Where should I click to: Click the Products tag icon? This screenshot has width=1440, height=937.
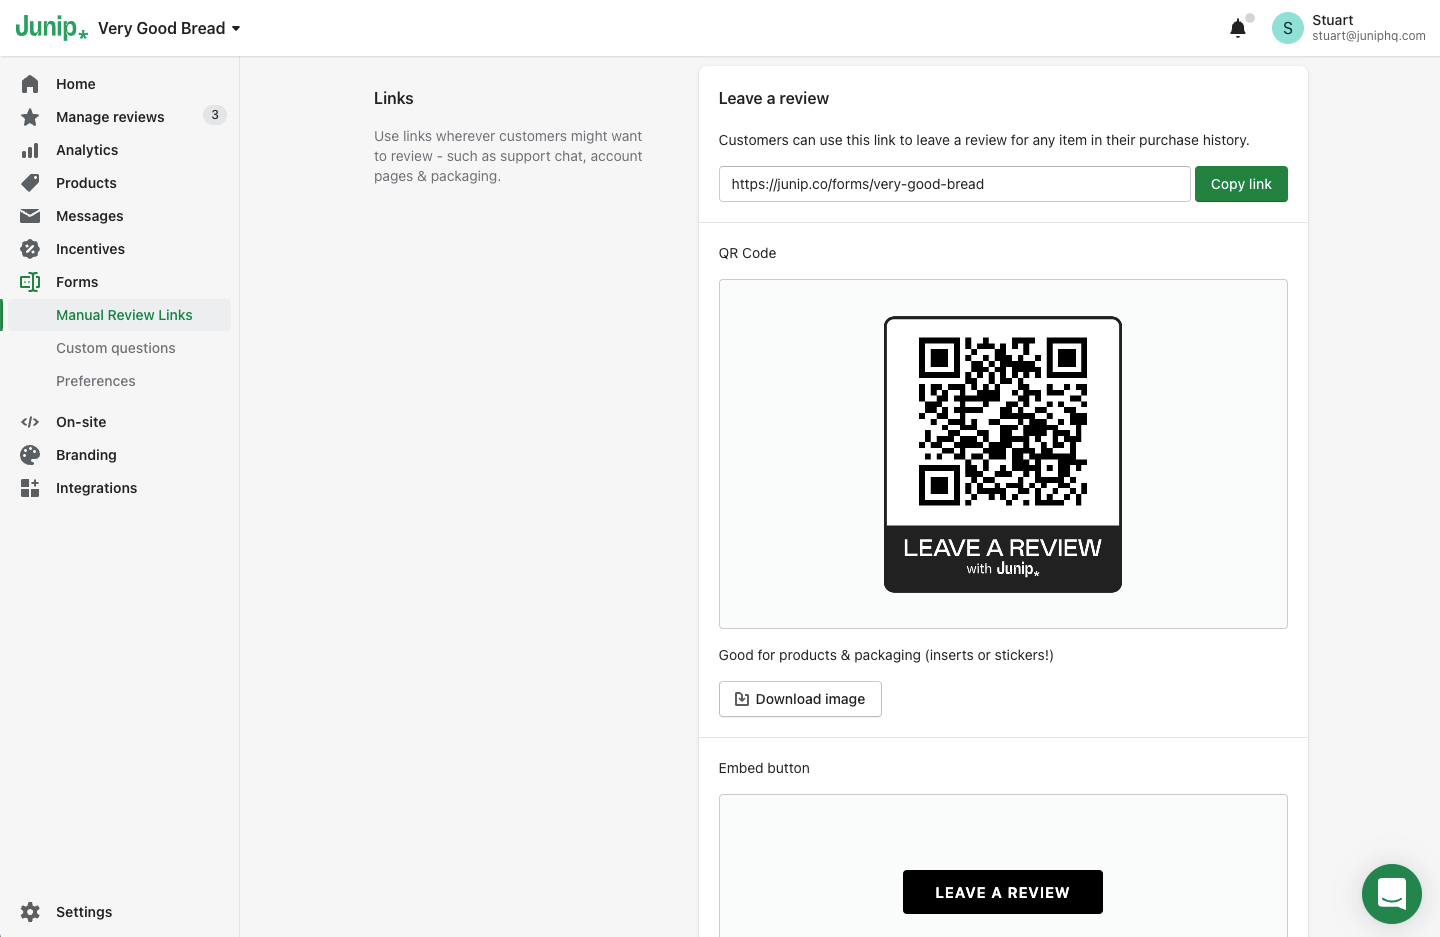coord(30,183)
